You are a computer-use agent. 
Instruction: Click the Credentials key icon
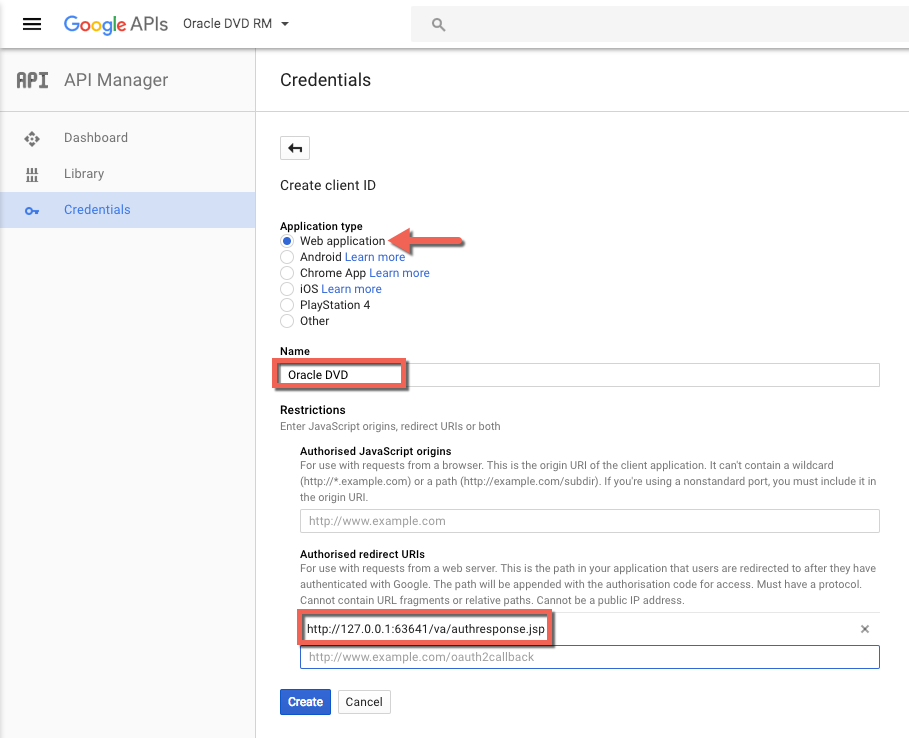pos(32,211)
